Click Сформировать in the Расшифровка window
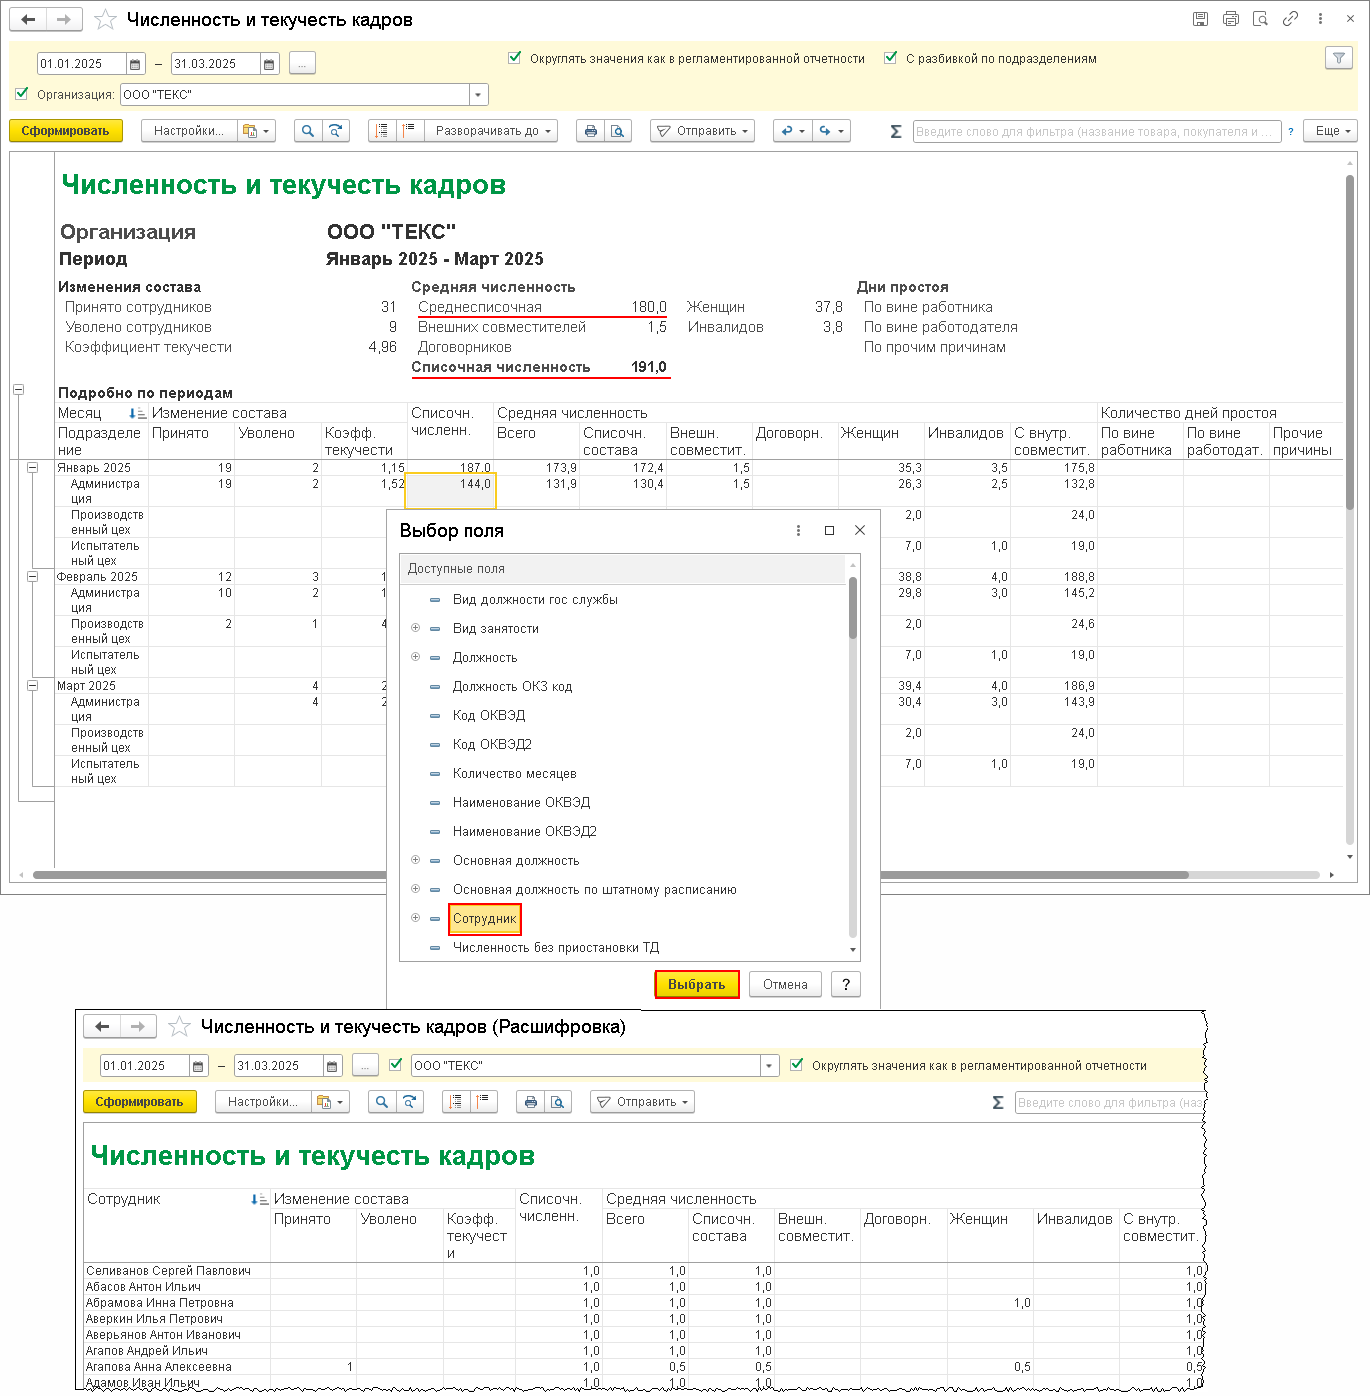This screenshot has height=1396, width=1370. click(140, 1102)
